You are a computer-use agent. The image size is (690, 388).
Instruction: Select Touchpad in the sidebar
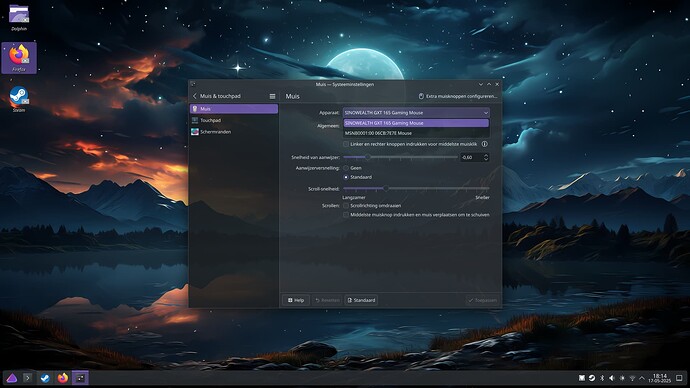point(234,120)
